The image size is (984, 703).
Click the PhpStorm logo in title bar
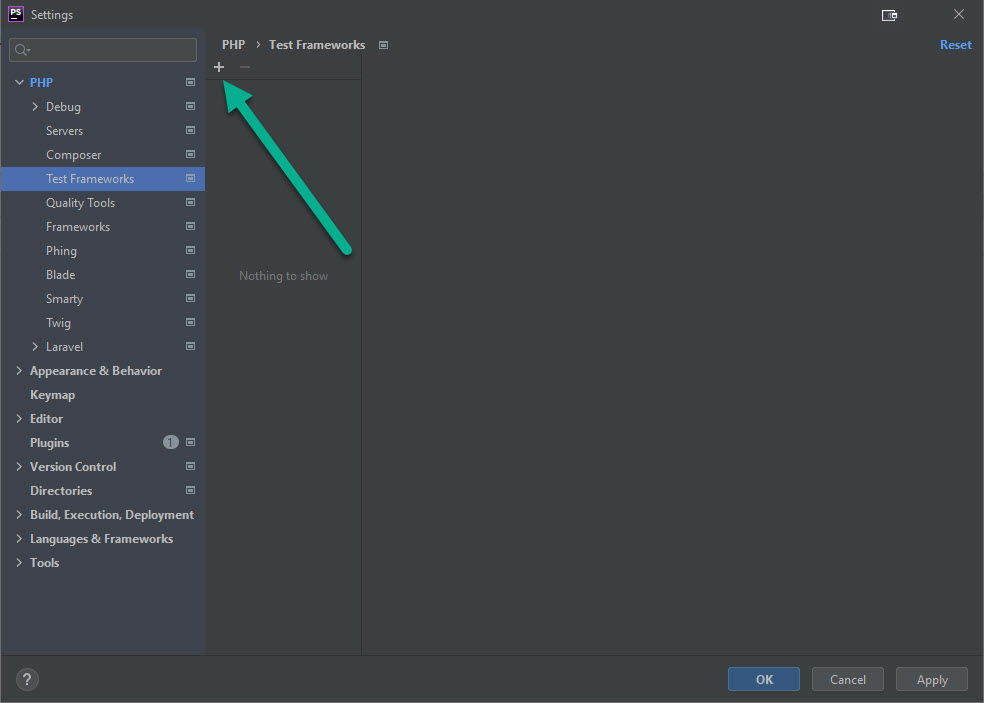point(16,14)
